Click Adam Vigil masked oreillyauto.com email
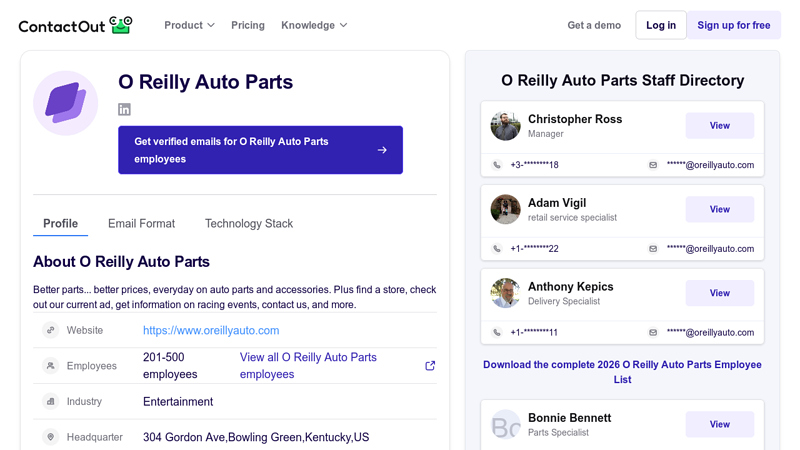This screenshot has width=800, height=450. click(710, 248)
